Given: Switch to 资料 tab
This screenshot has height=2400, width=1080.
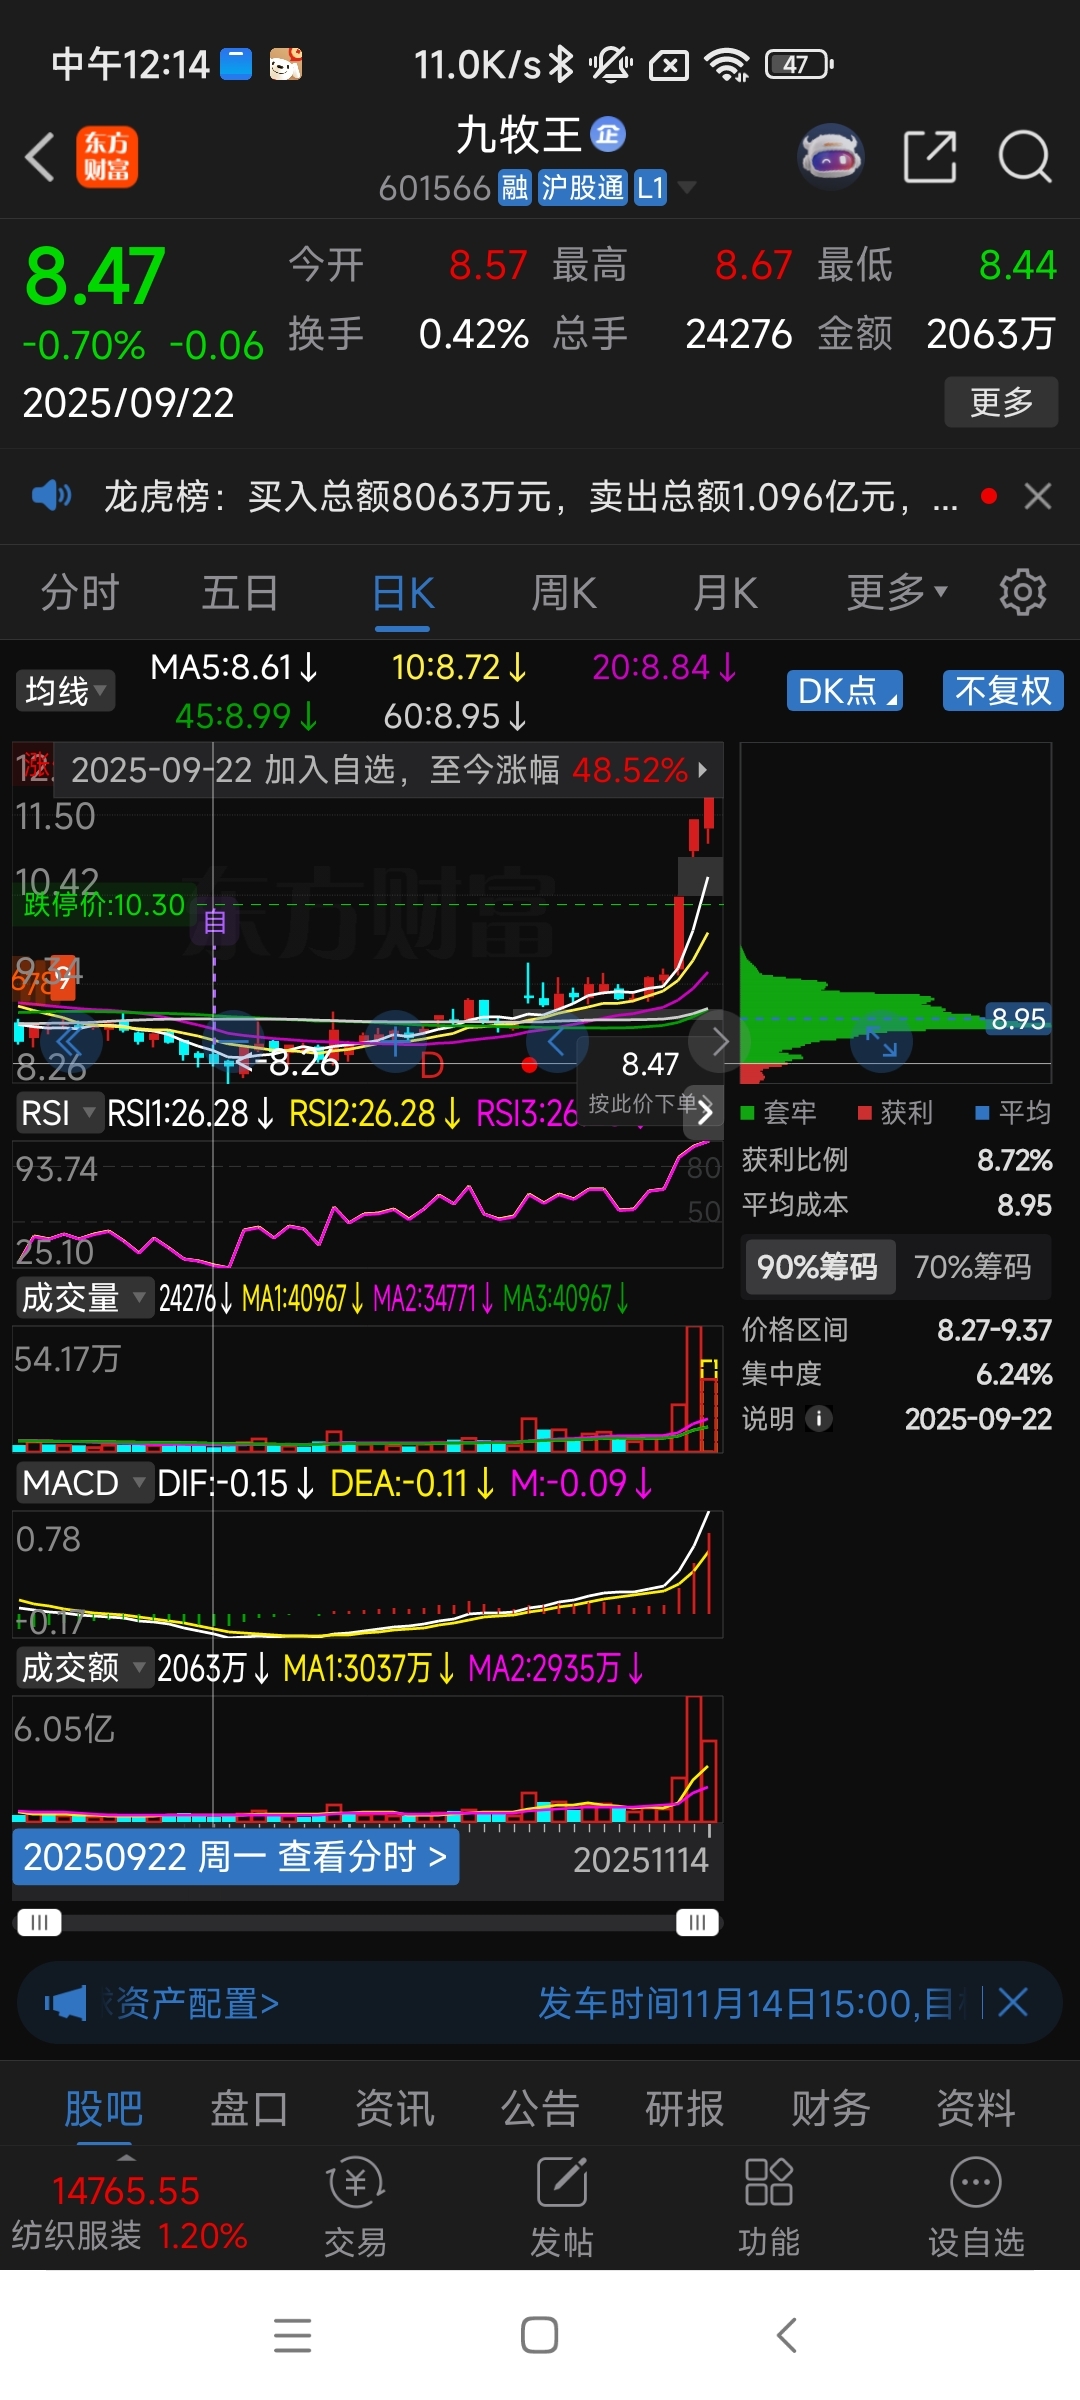Looking at the screenshot, I should 976,2109.
